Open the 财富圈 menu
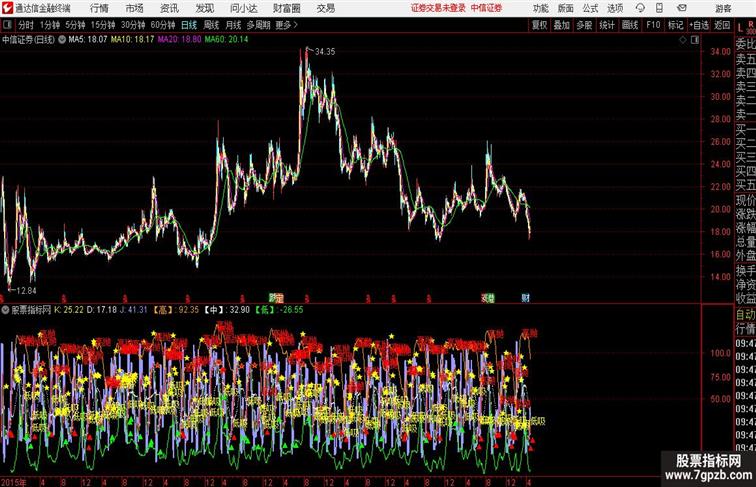 coord(286,8)
